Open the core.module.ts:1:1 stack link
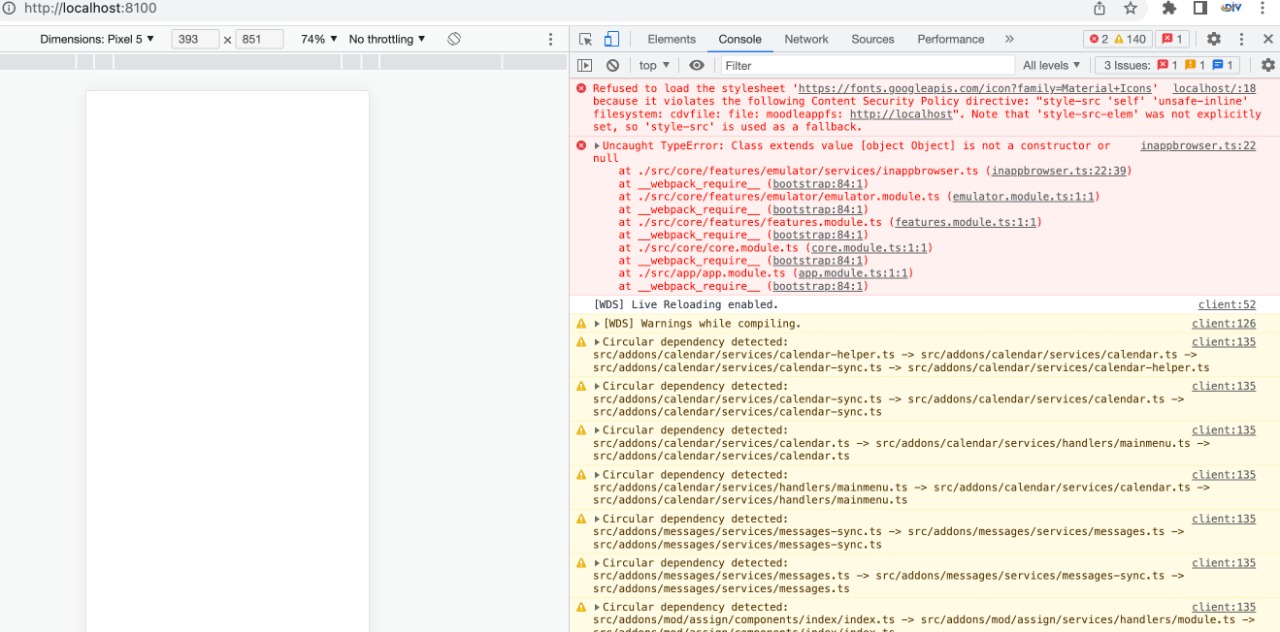 pos(867,248)
